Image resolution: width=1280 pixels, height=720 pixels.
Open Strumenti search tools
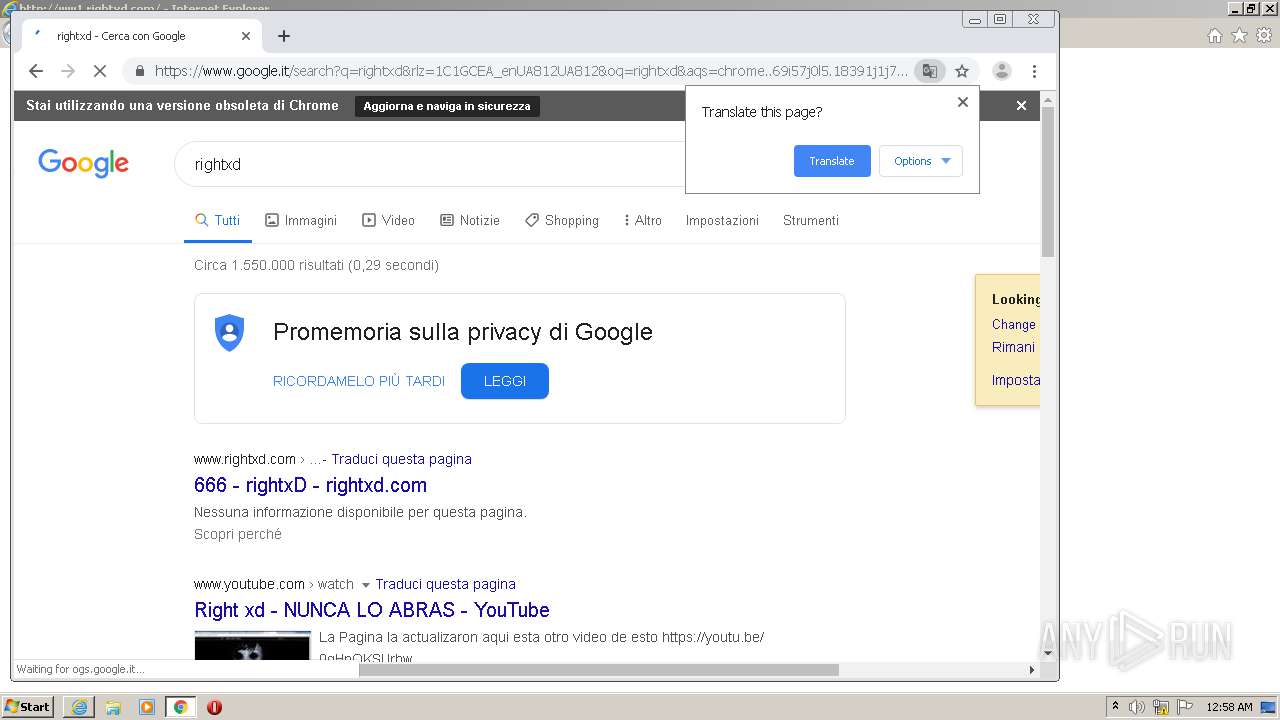point(811,220)
